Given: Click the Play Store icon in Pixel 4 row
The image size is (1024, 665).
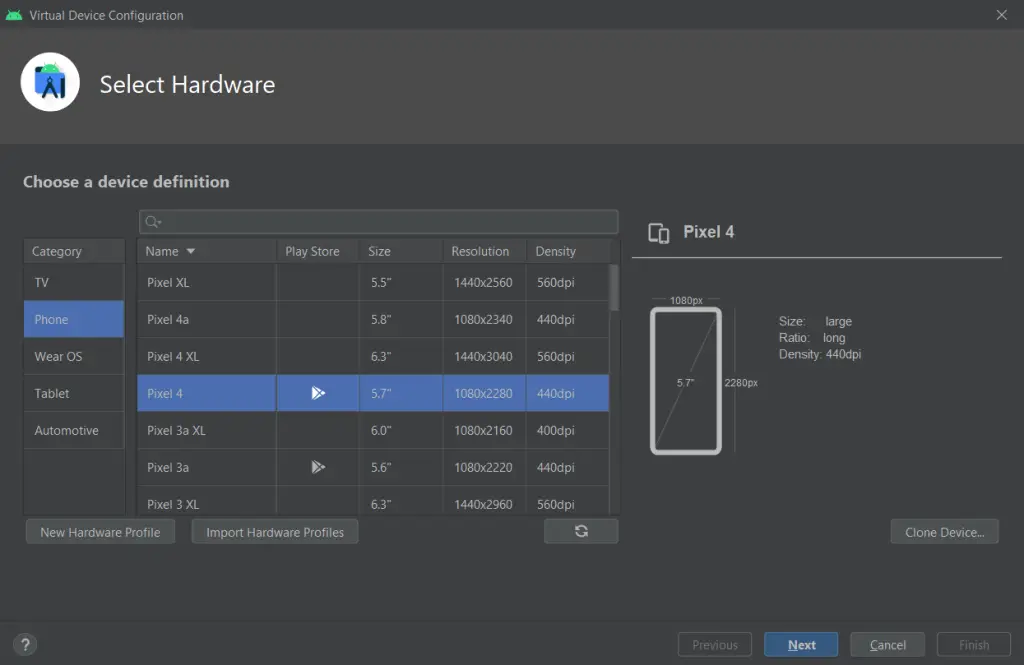Looking at the screenshot, I should coord(318,393).
